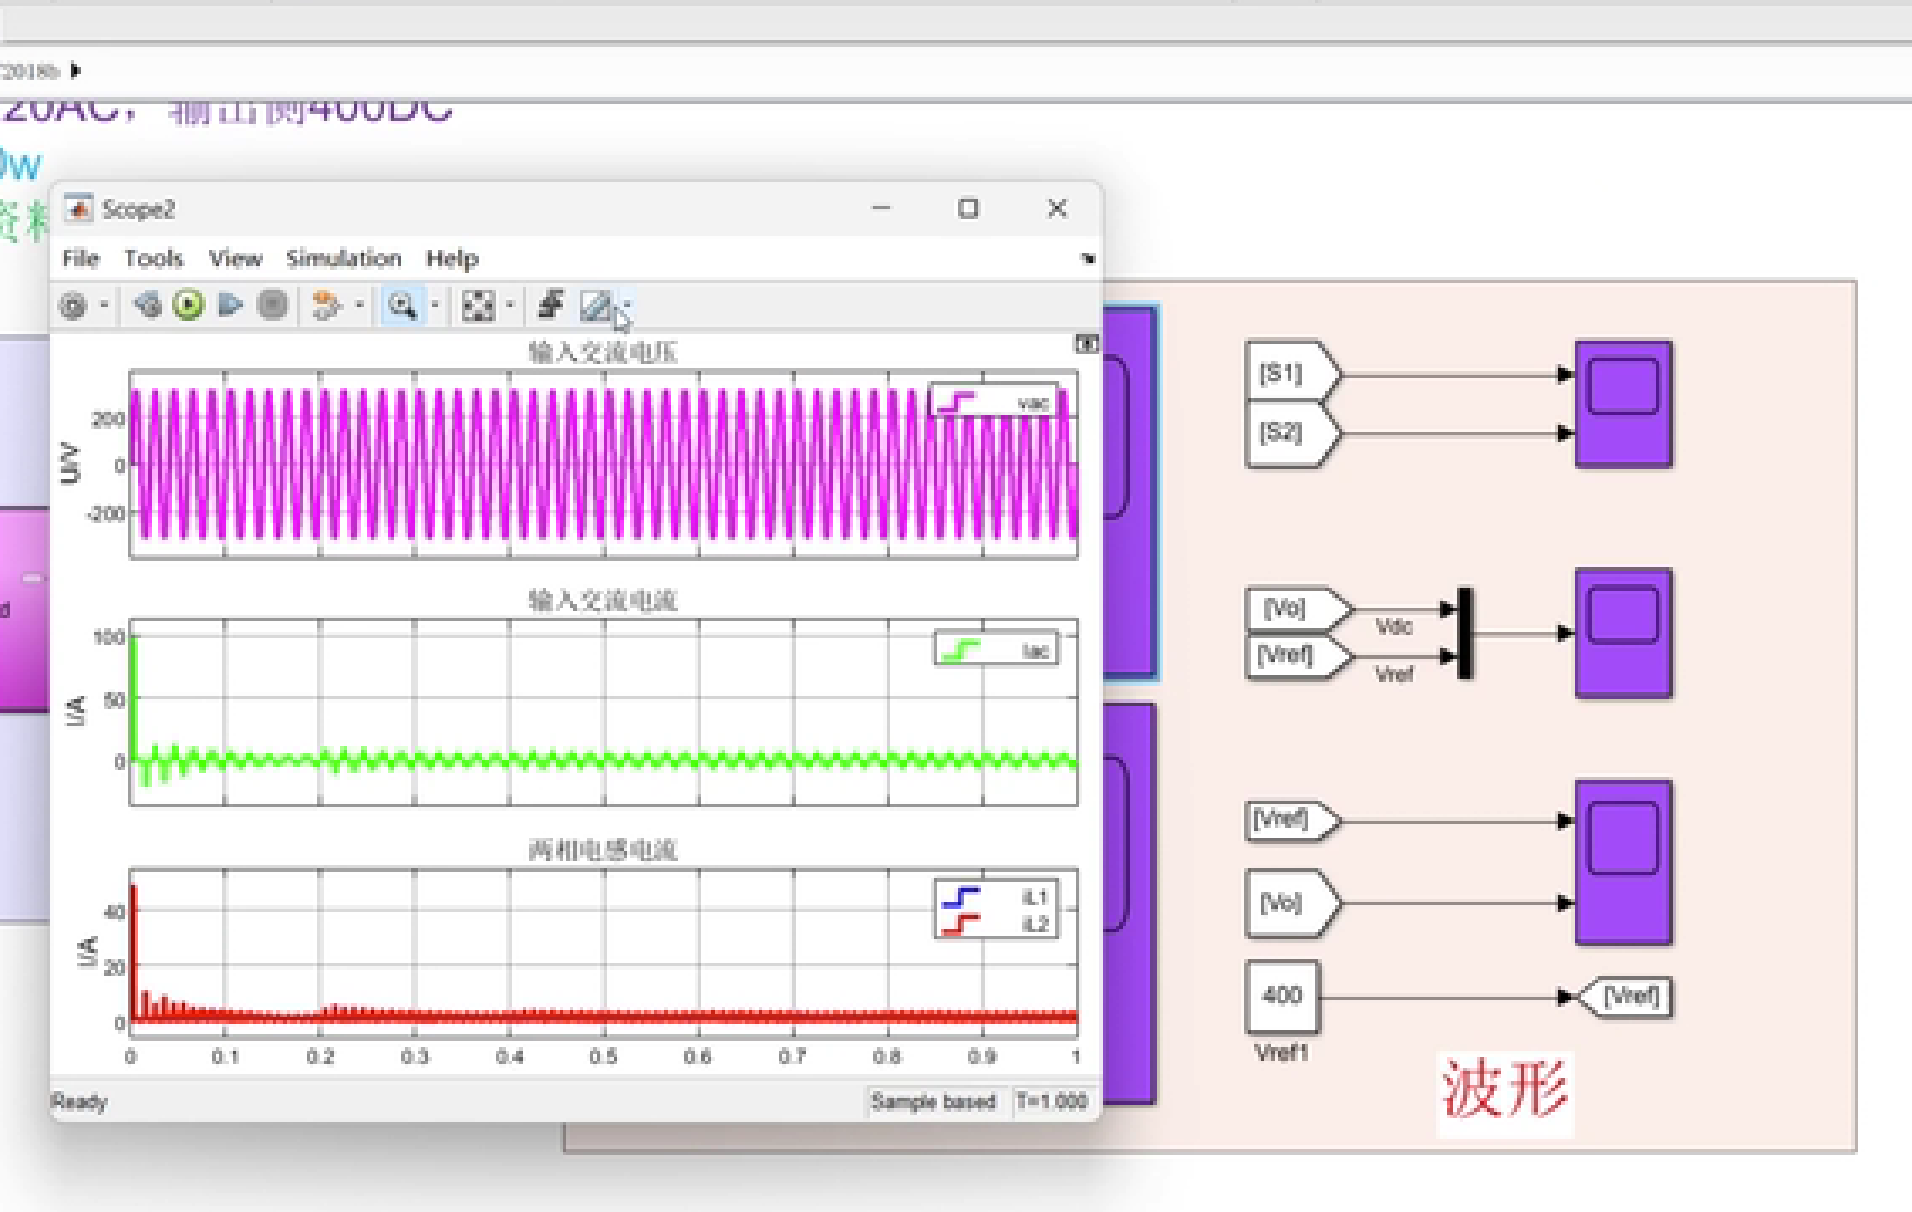The image size is (1912, 1212).
Task: Open the Tools menu in Scope2
Action: point(153,258)
